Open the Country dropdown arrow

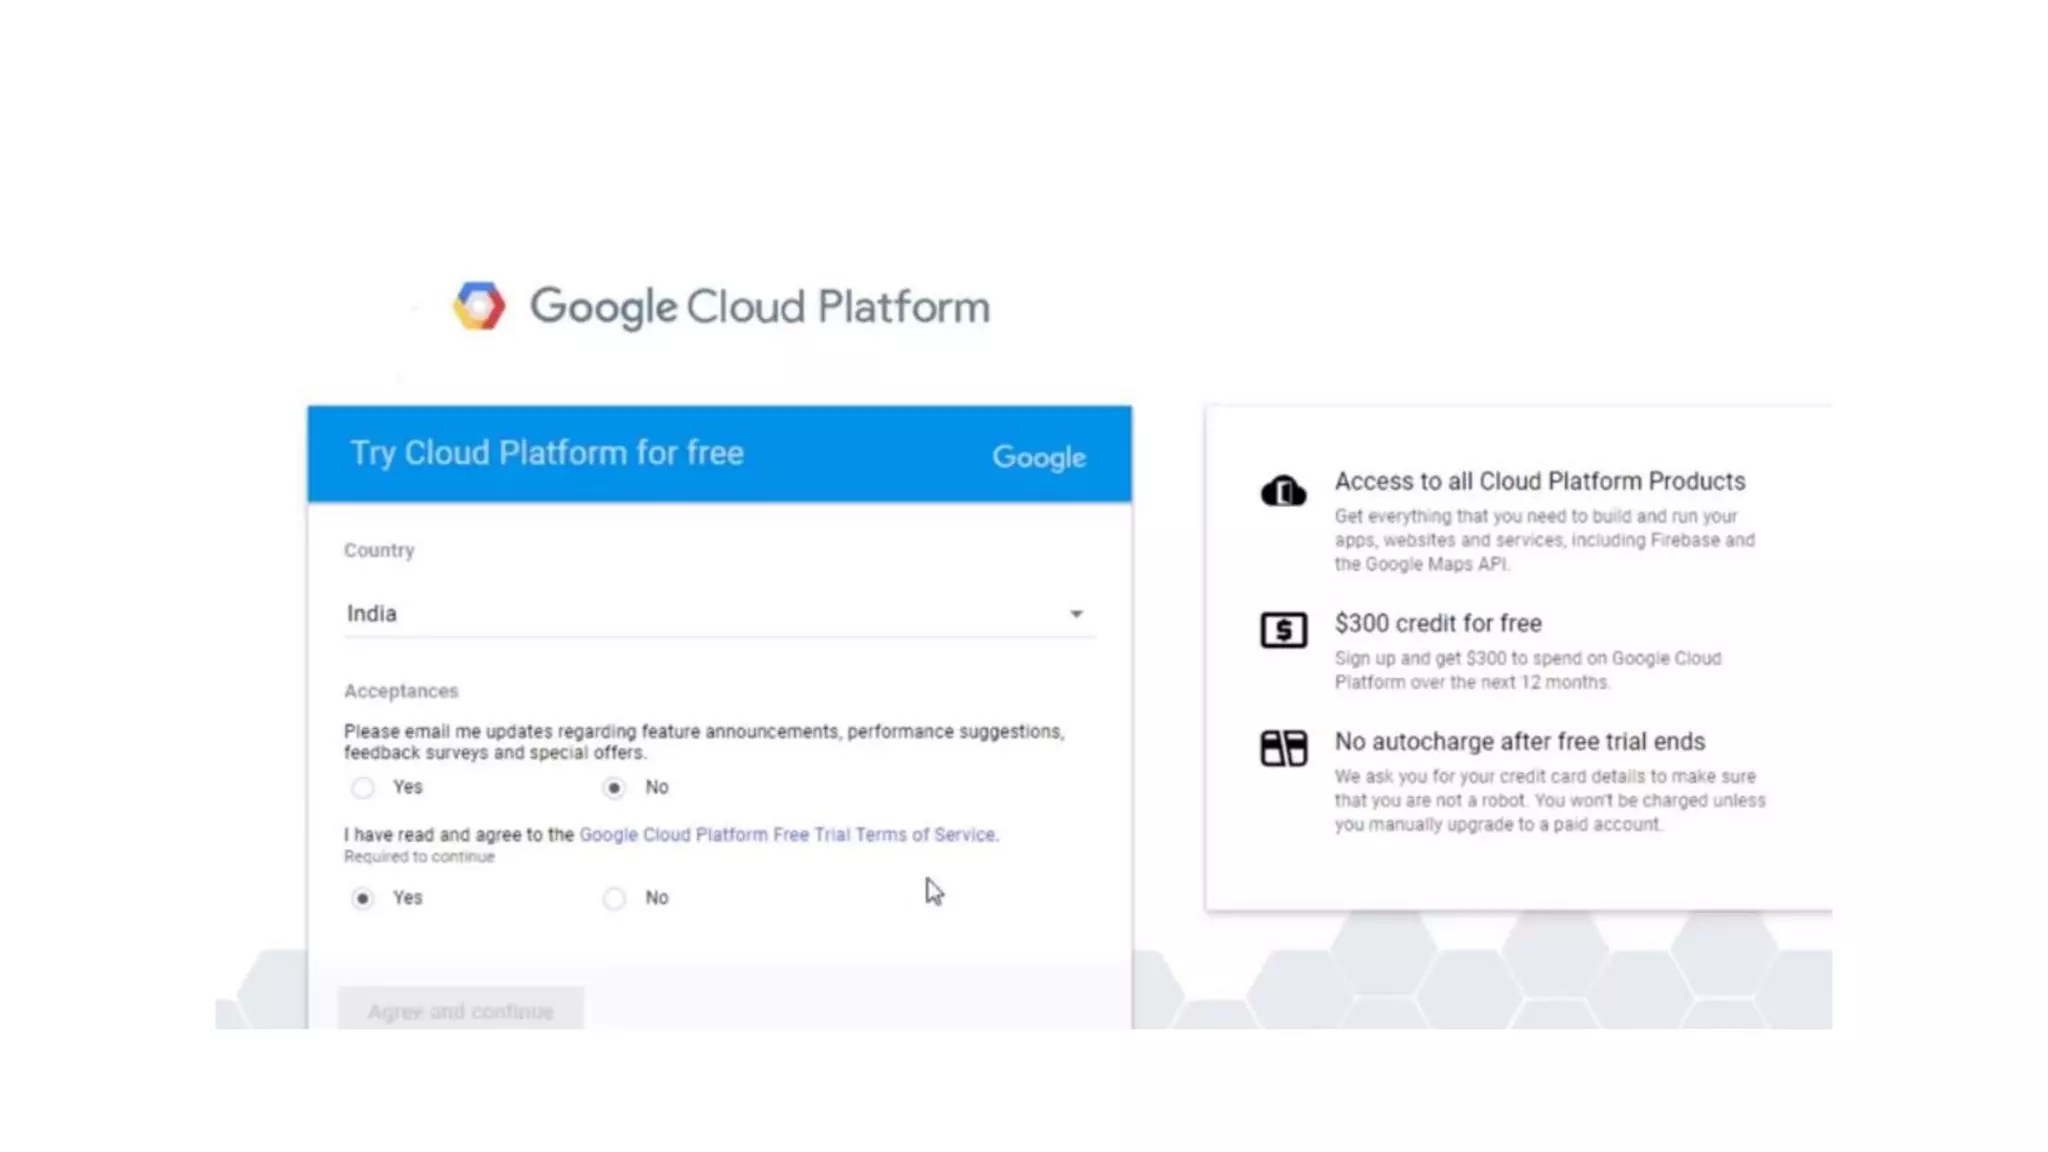[x=1076, y=614]
